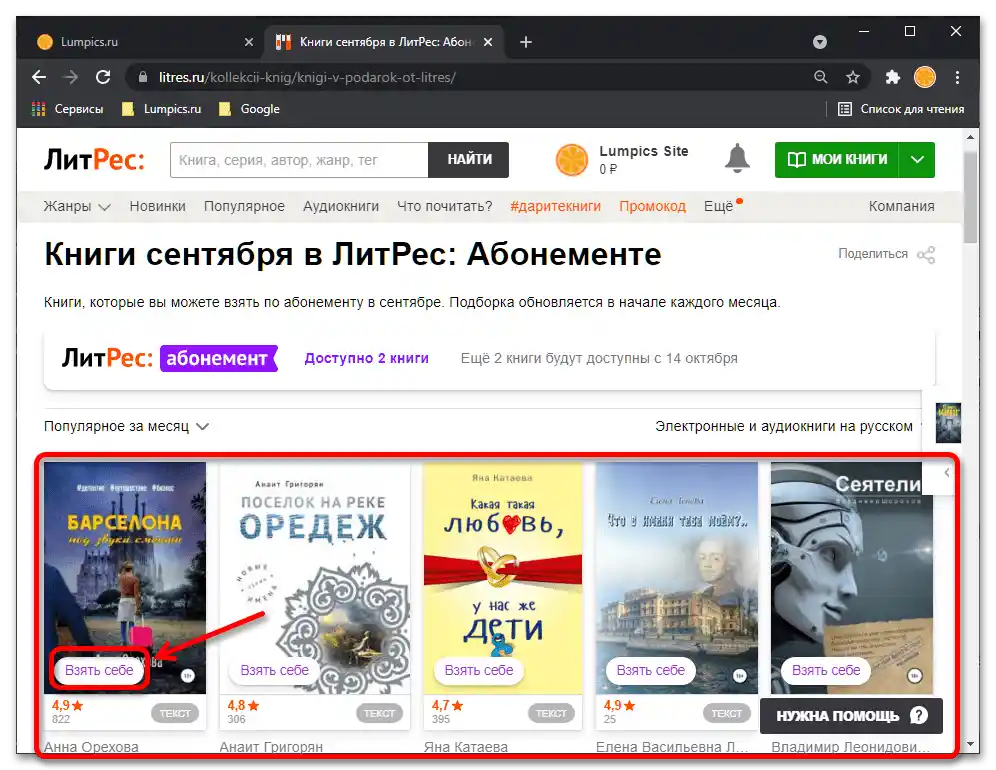
Task: Open the Новинки section
Action: pyautogui.click(x=158, y=206)
